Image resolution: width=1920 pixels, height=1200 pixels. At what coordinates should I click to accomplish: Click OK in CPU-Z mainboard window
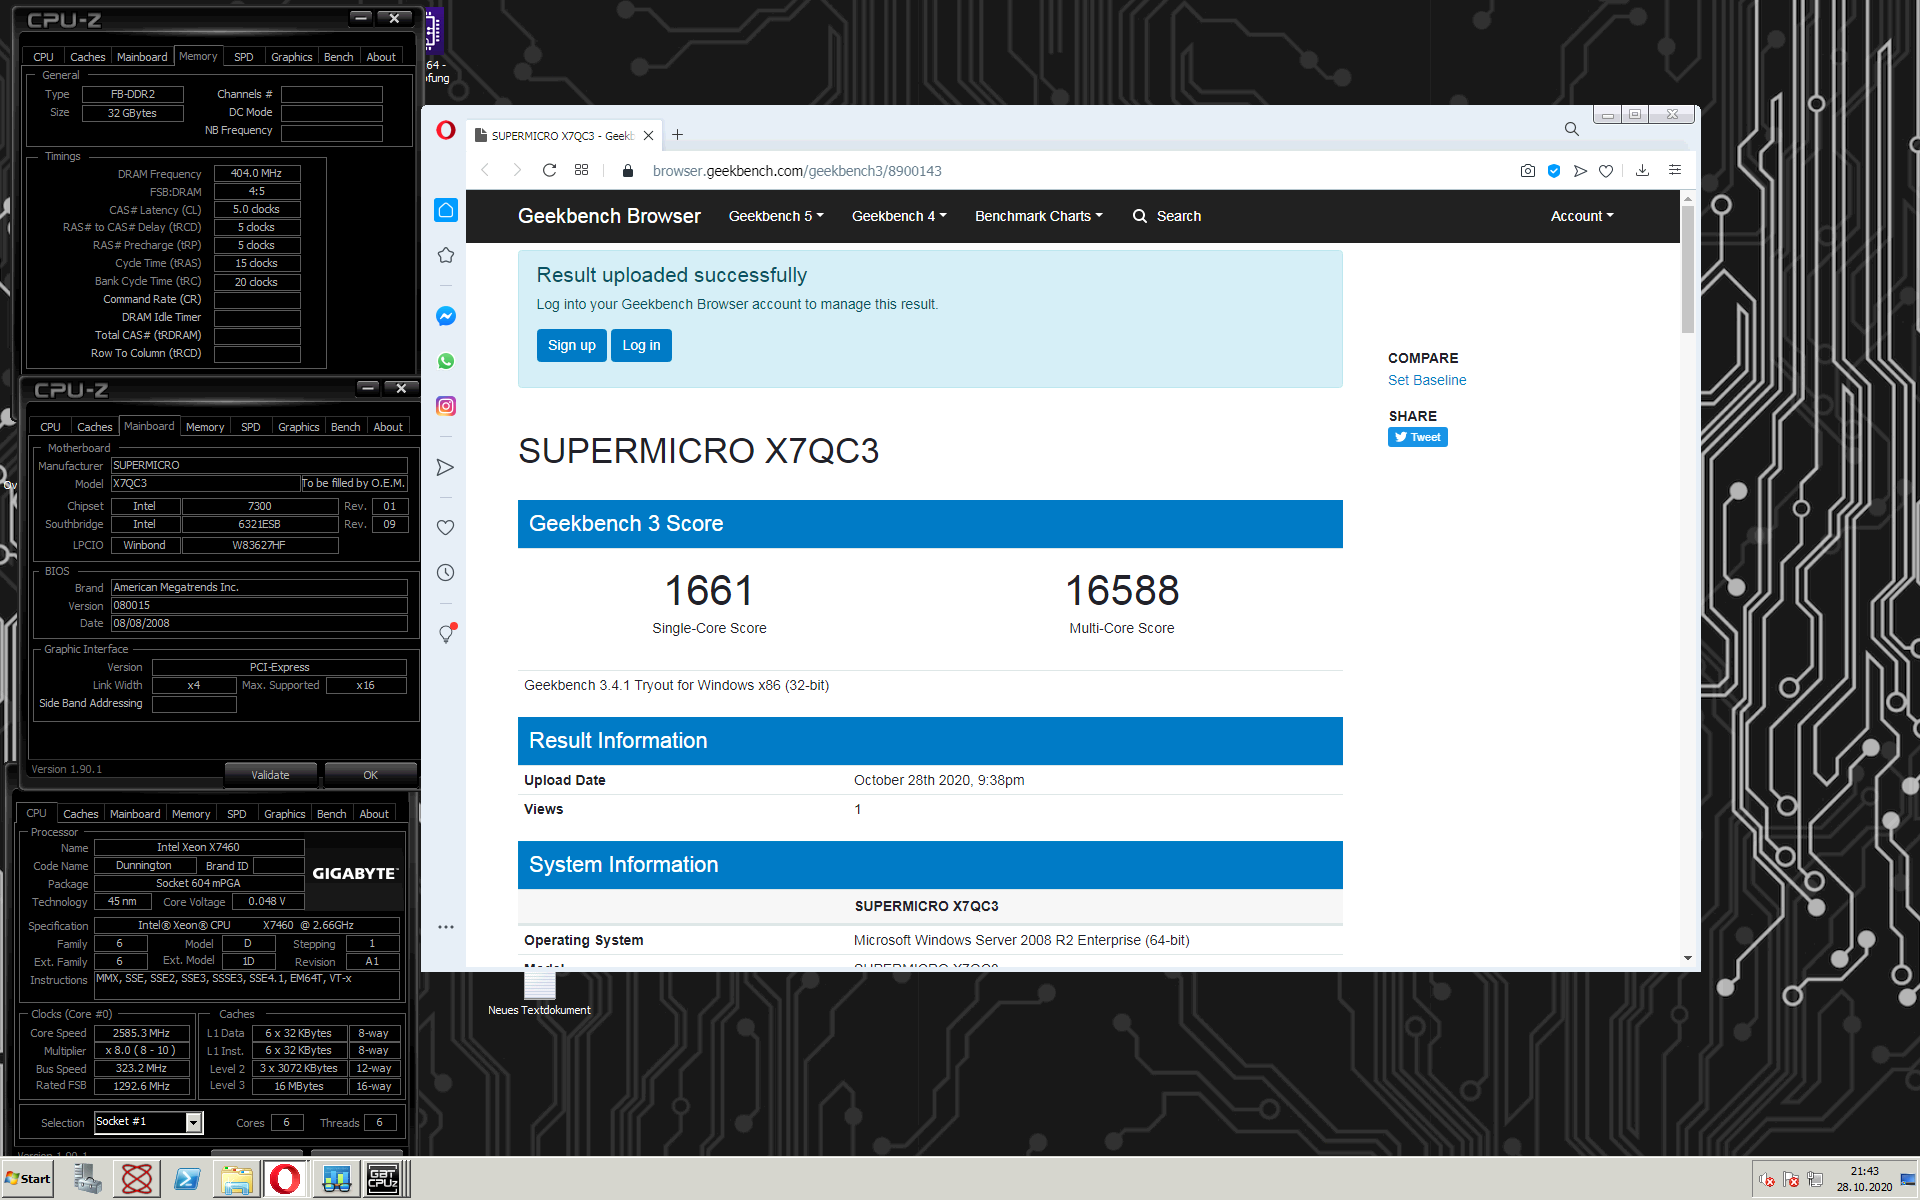click(370, 775)
